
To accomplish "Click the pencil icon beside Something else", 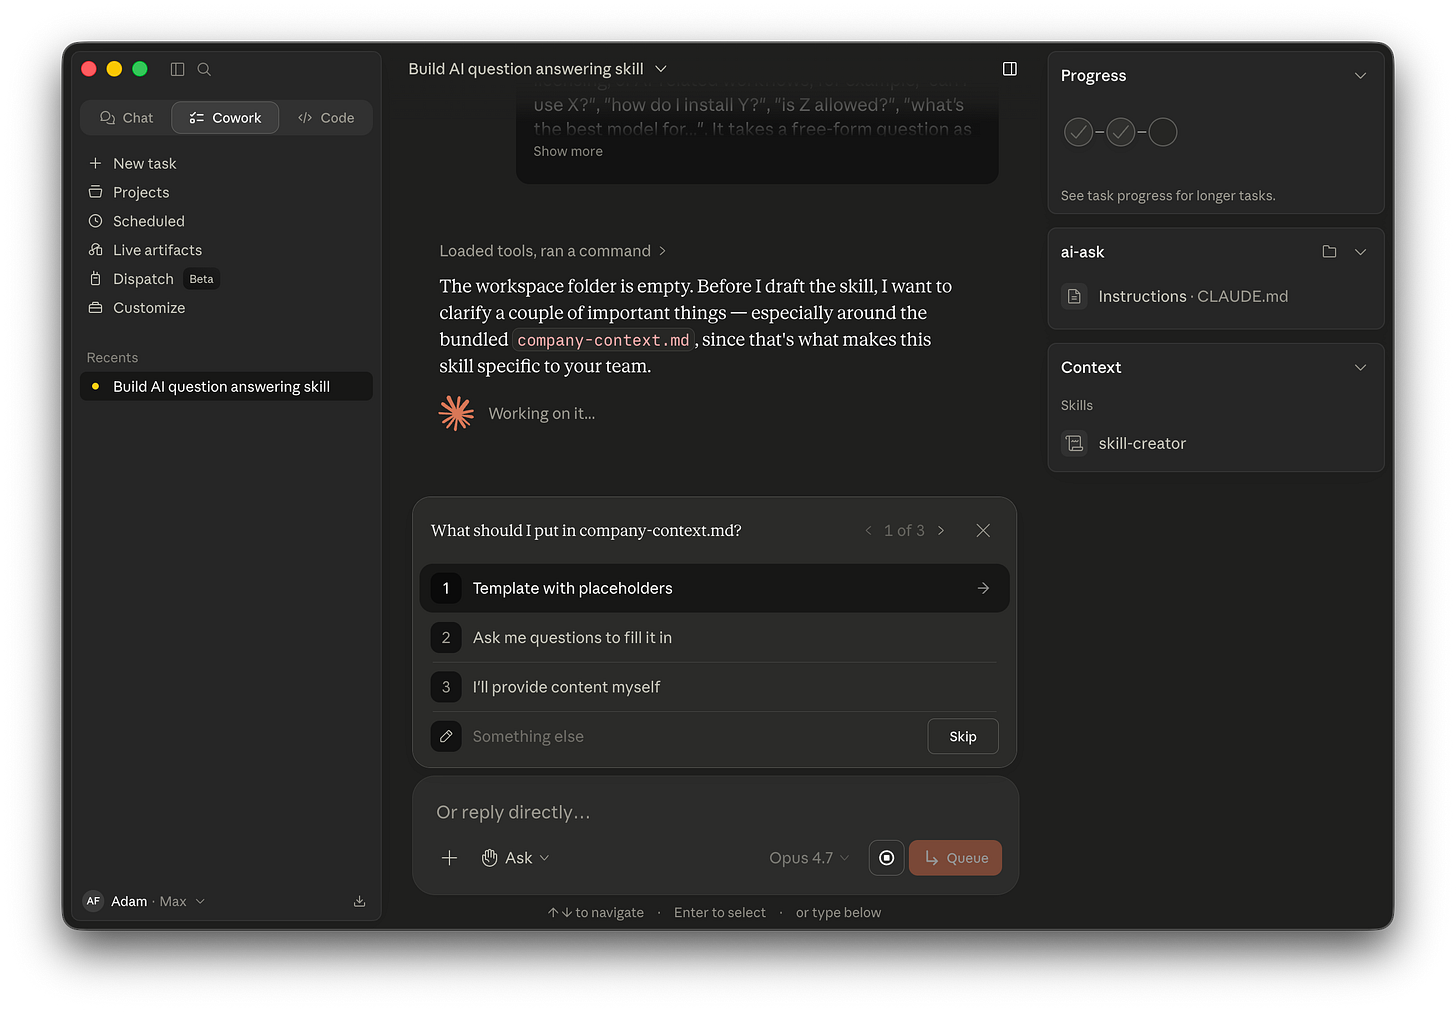I will point(446,736).
